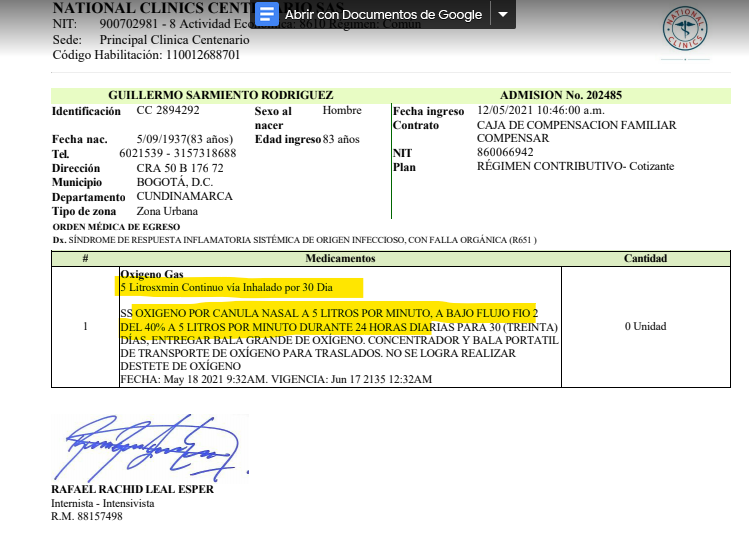Image resolution: width=749 pixels, height=549 pixels.
Task: Click the Medicamentos column header
Action: 341,258
